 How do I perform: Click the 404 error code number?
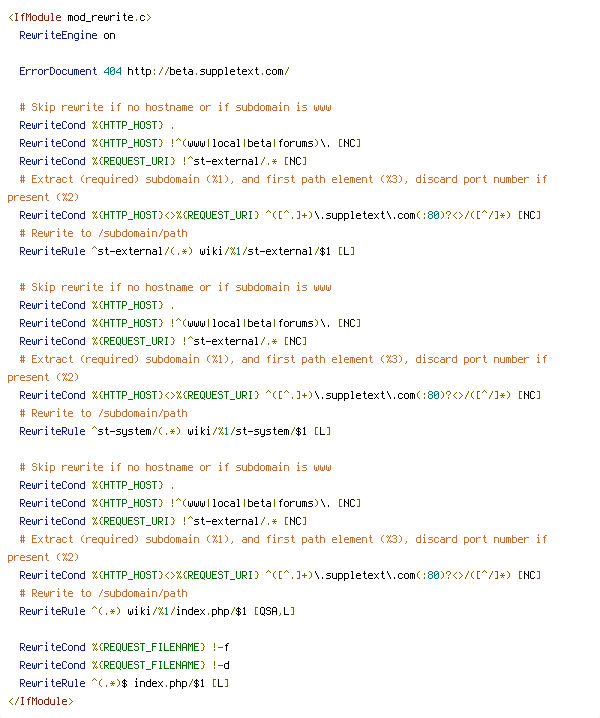113,71
